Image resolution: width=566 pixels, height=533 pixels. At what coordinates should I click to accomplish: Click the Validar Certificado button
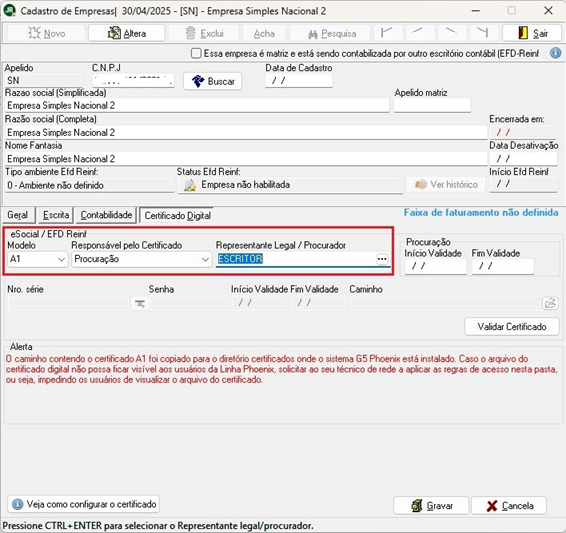click(x=512, y=327)
